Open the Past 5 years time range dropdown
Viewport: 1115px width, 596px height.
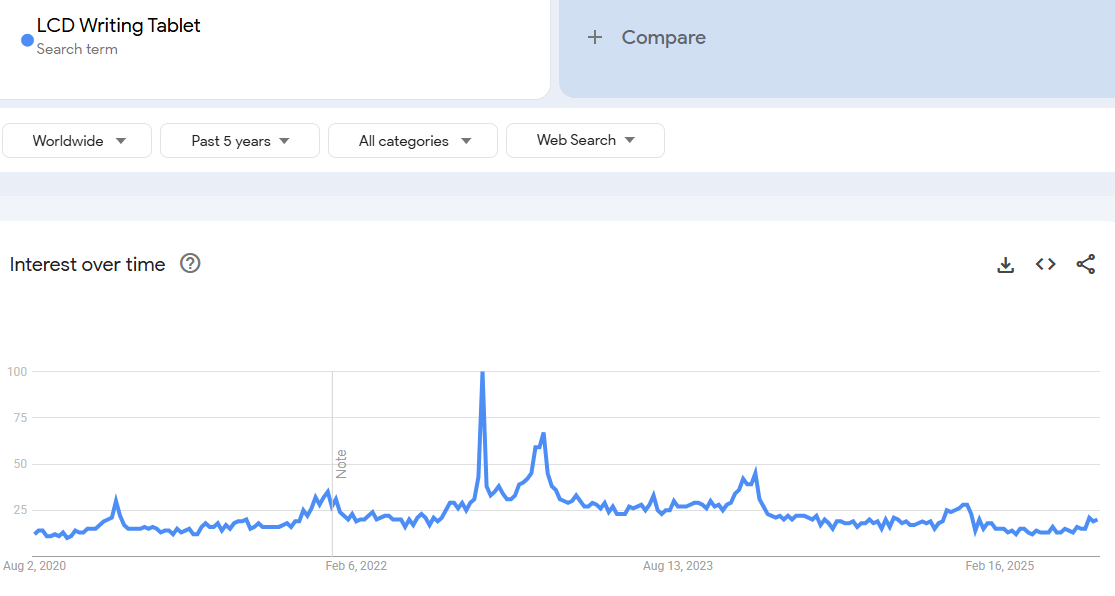240,141
